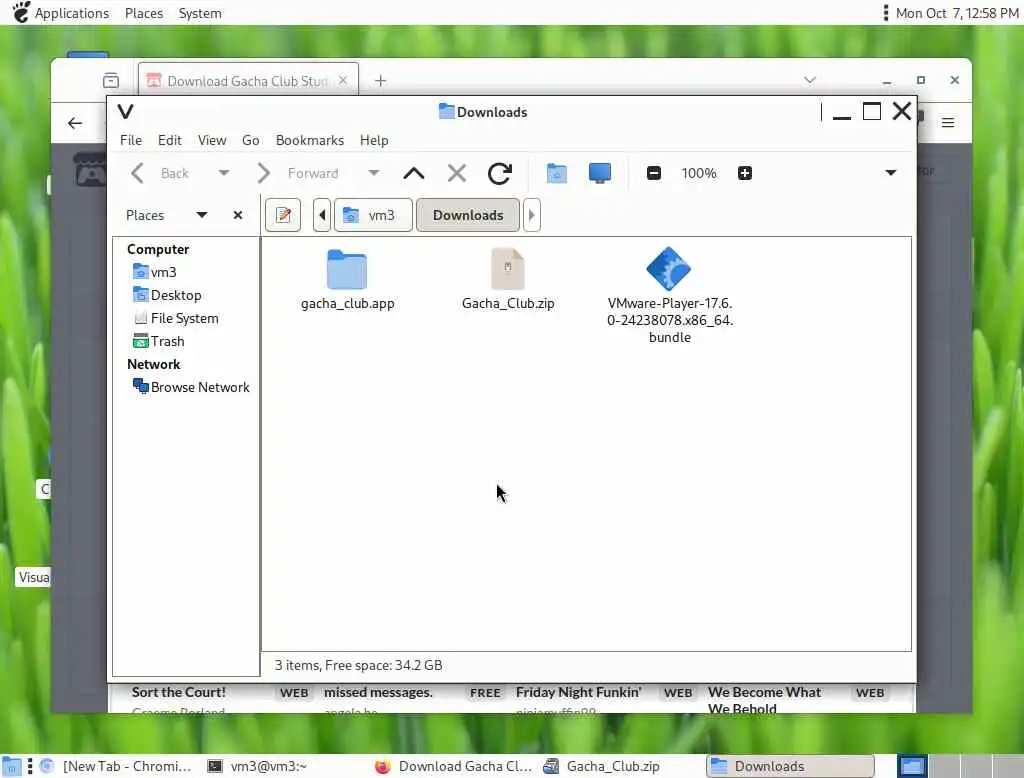Viewport: 1024px width, 778px height.
Task: Switch to the vm3@vm3 terminal taskbar item
Action: (257, 766)
